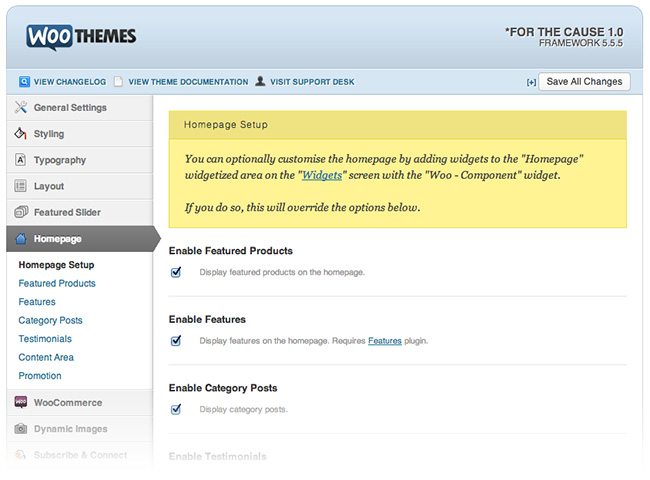Open View Theme Documentation link
Viewport: 650px width, 480px height.
pos(188,82)
